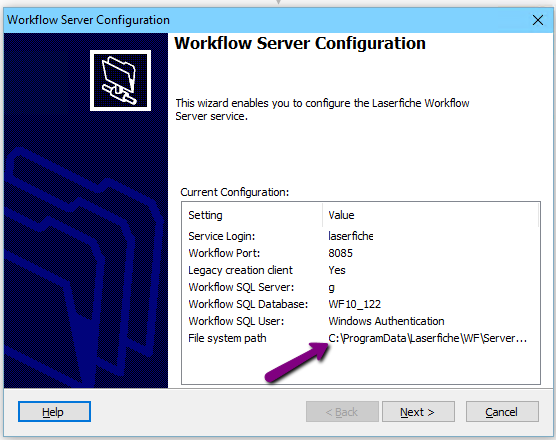Click the network folder wizard icon
The image size is (556, 440).
[x=120, y=80]
